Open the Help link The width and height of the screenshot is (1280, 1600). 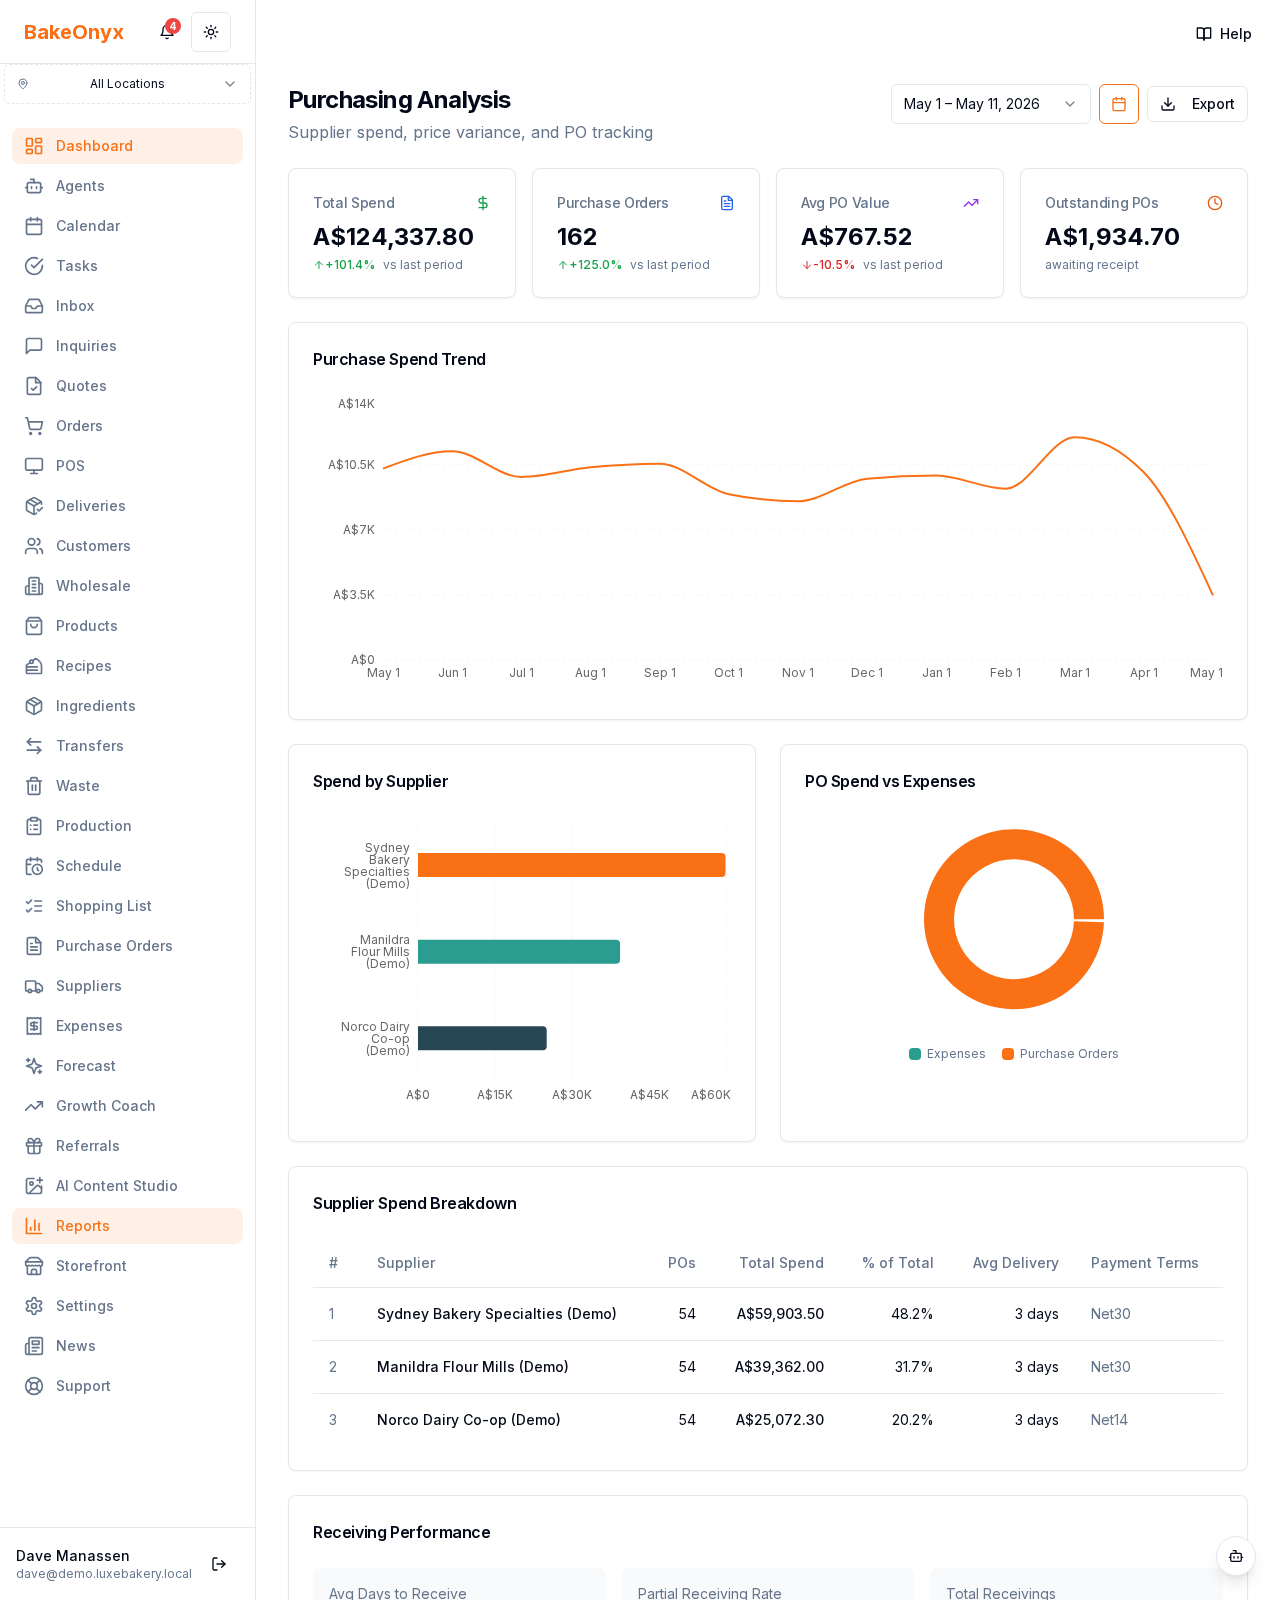tap(1224, 34)
